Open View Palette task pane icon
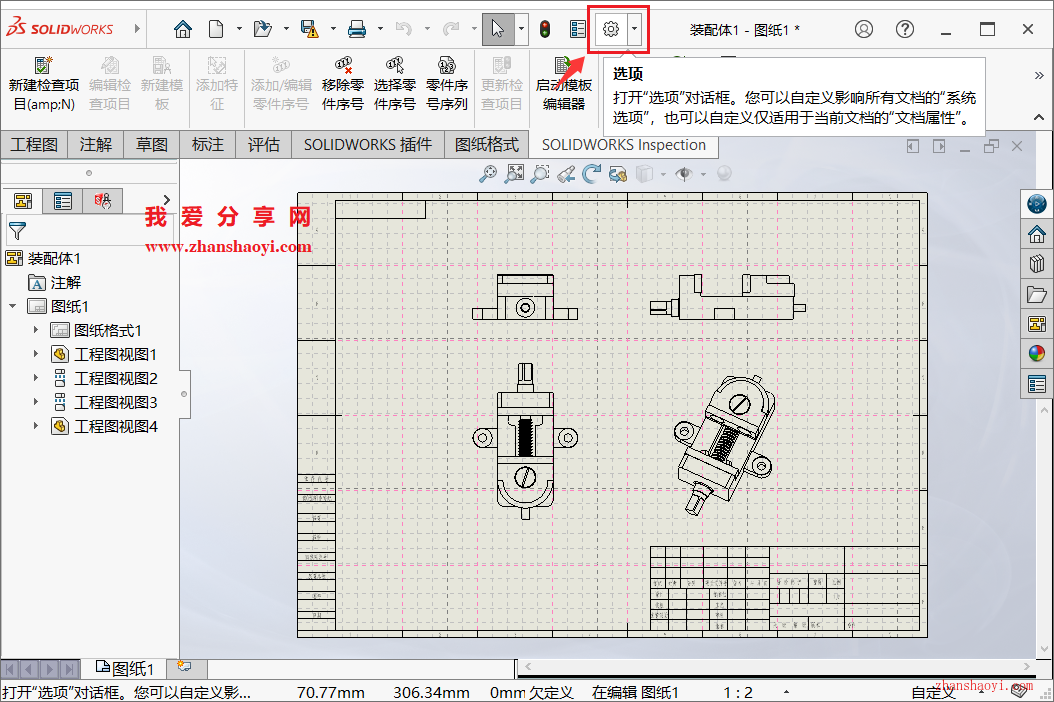Screen dimensions: 1054x702 click(x=1037, y=324)
